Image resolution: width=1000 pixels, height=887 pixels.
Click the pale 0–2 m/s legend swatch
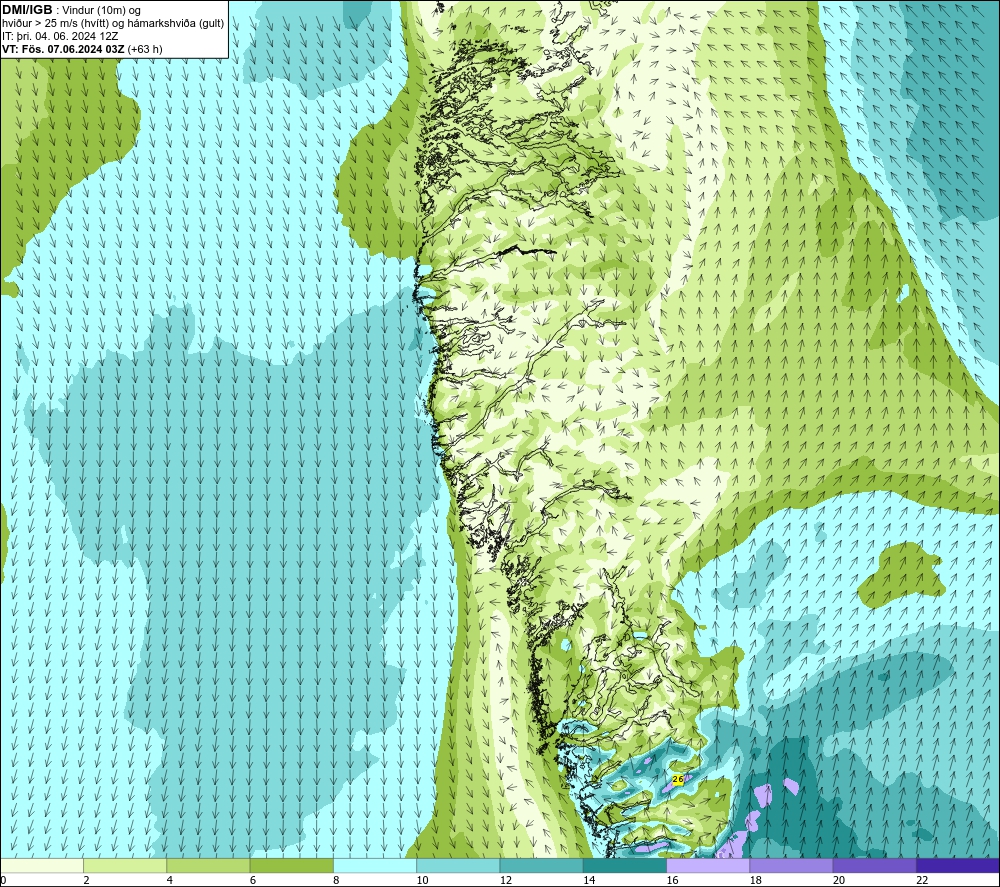coord(42,865)
